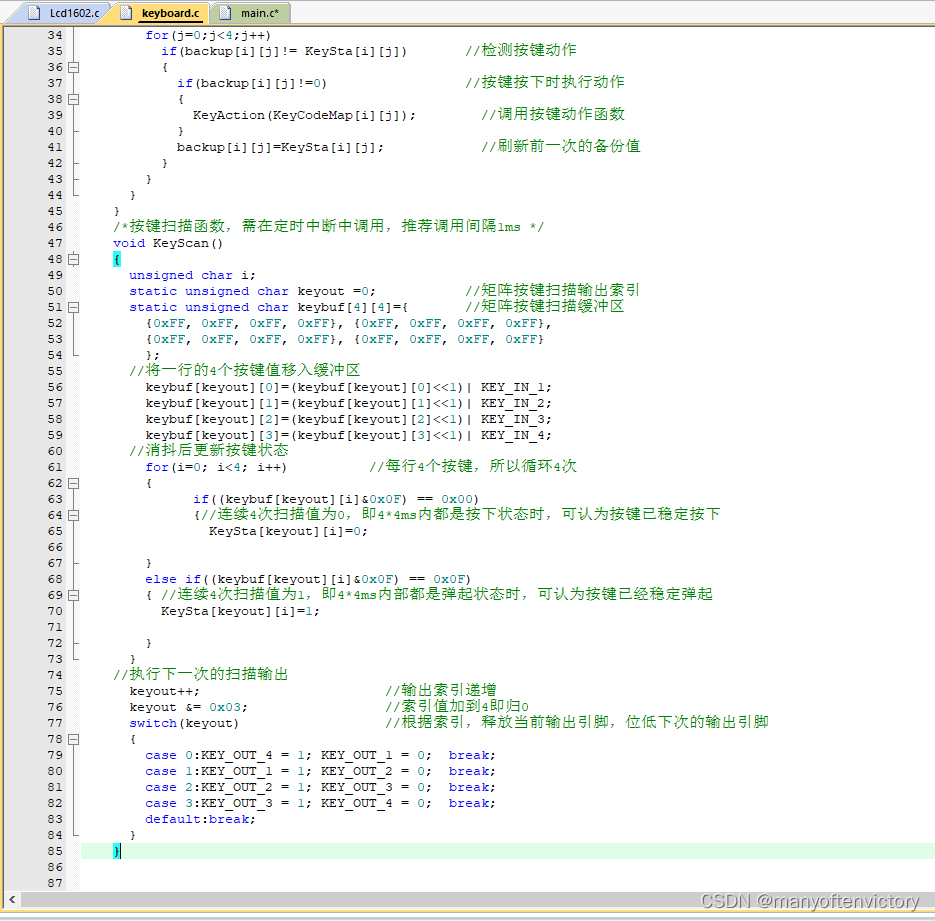Click the line ending with 'KEY_IN_1;'
935x921 pixels.
(x=348, y=387)
